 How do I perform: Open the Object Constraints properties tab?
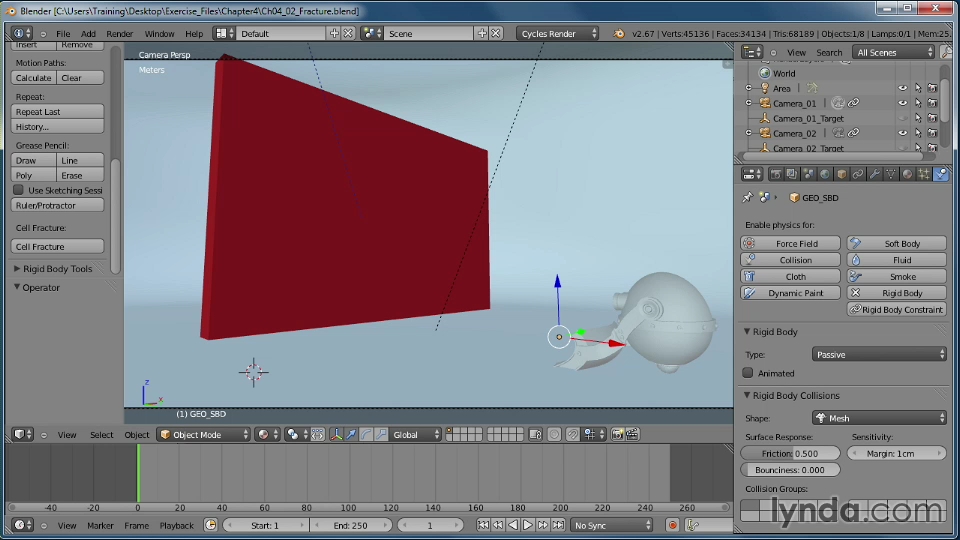858,174
